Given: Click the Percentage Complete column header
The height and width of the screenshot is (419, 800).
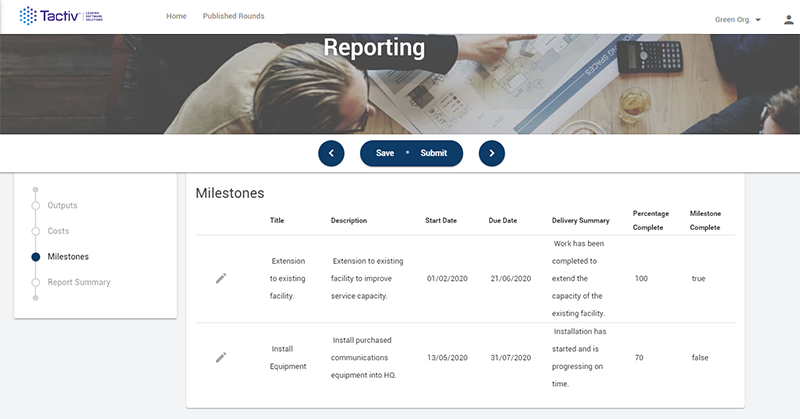Looking at the screenshot, I should [x=651, y=220].
